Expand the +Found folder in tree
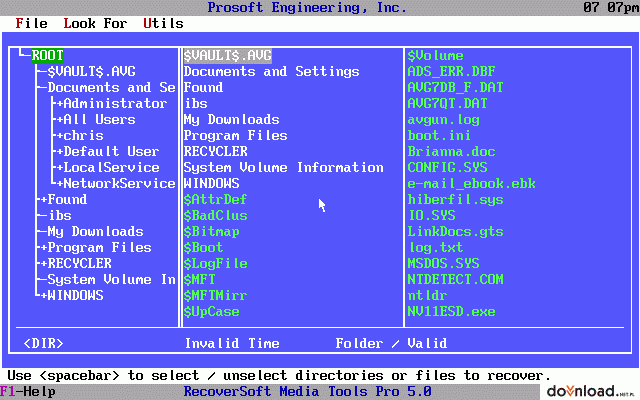The height and width of the screenshot is (400, 640). [x=64, y=200]
